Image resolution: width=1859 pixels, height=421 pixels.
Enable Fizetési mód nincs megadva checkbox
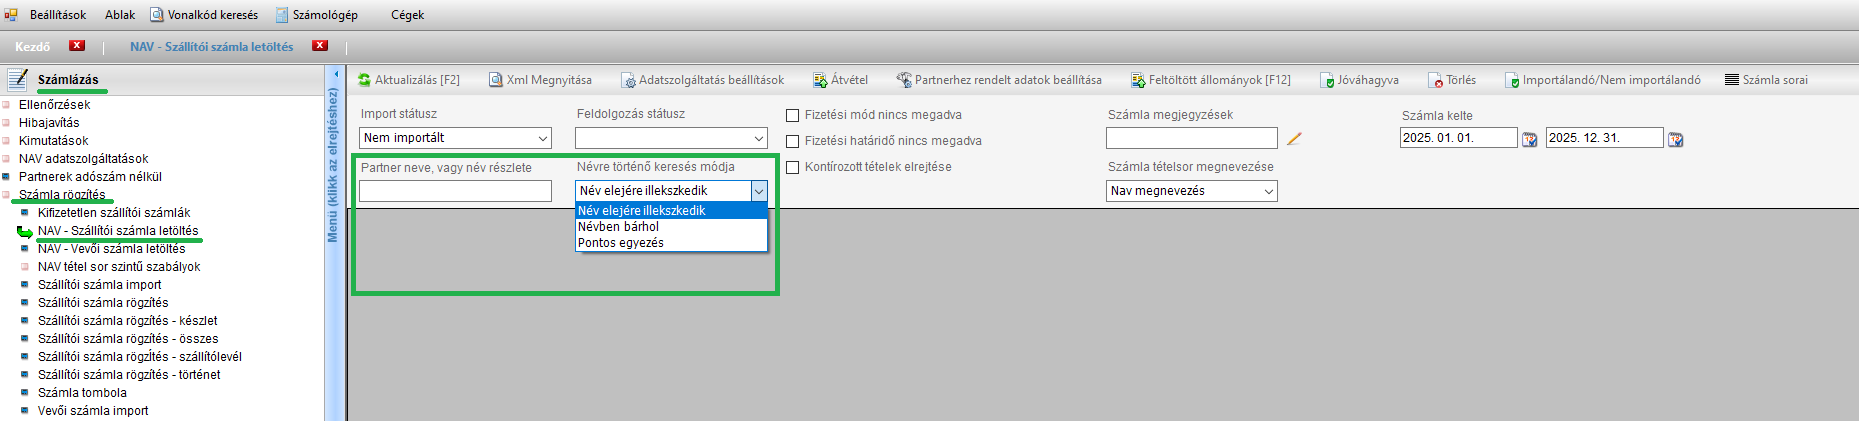[x=793, y=116]
